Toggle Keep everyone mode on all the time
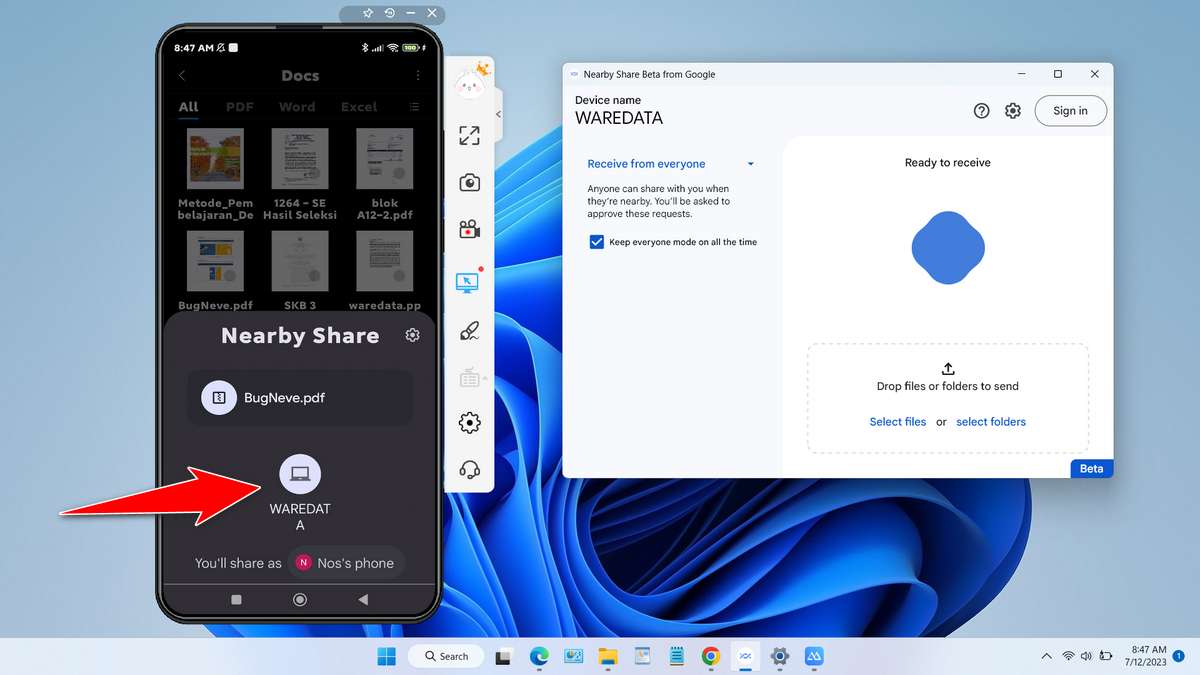This screenshot has width=1200, height=675. click(597, 242)
